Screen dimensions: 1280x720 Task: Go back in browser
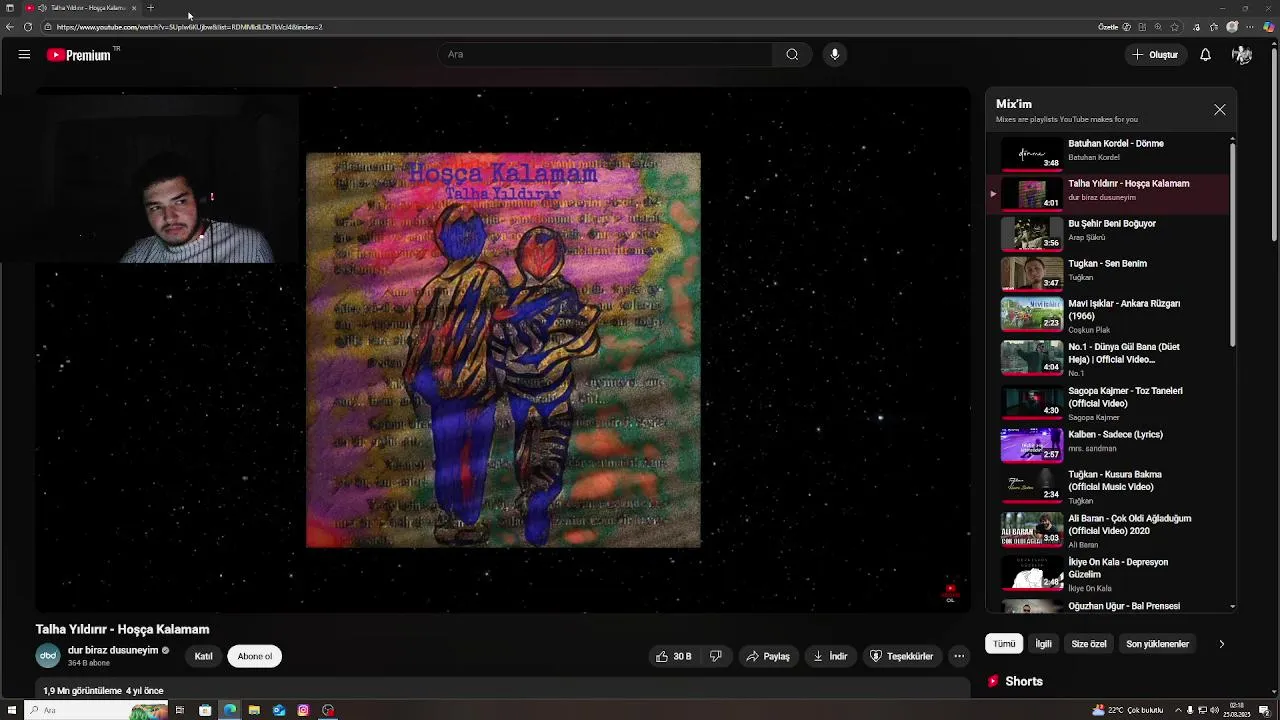click(x=10, y=27)
